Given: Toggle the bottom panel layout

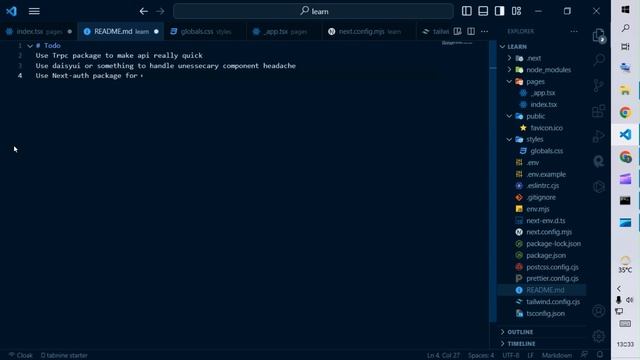Looking at the screenshot, I should pos(483,11).
